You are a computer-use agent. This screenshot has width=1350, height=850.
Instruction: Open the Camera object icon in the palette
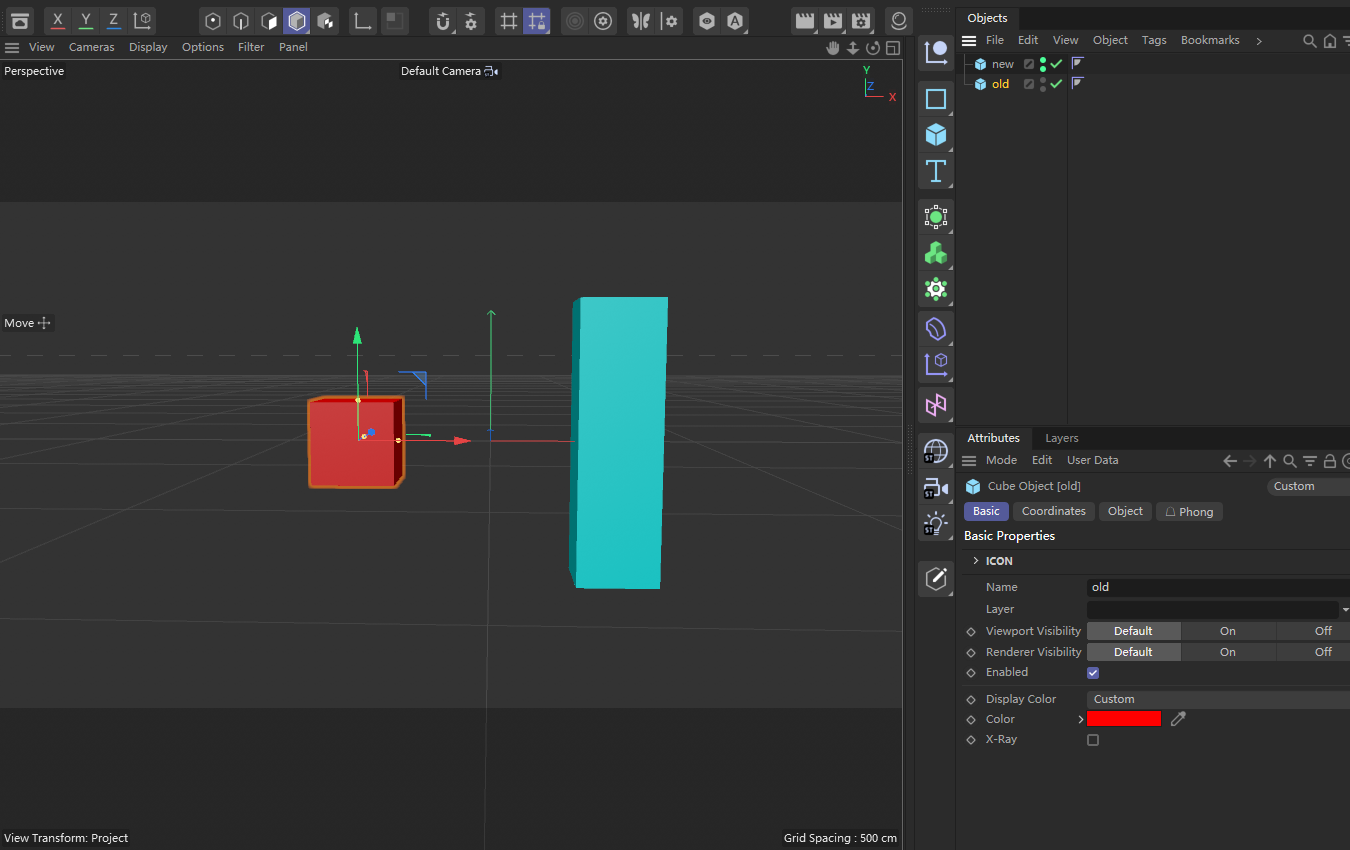[x=936, y=487]
